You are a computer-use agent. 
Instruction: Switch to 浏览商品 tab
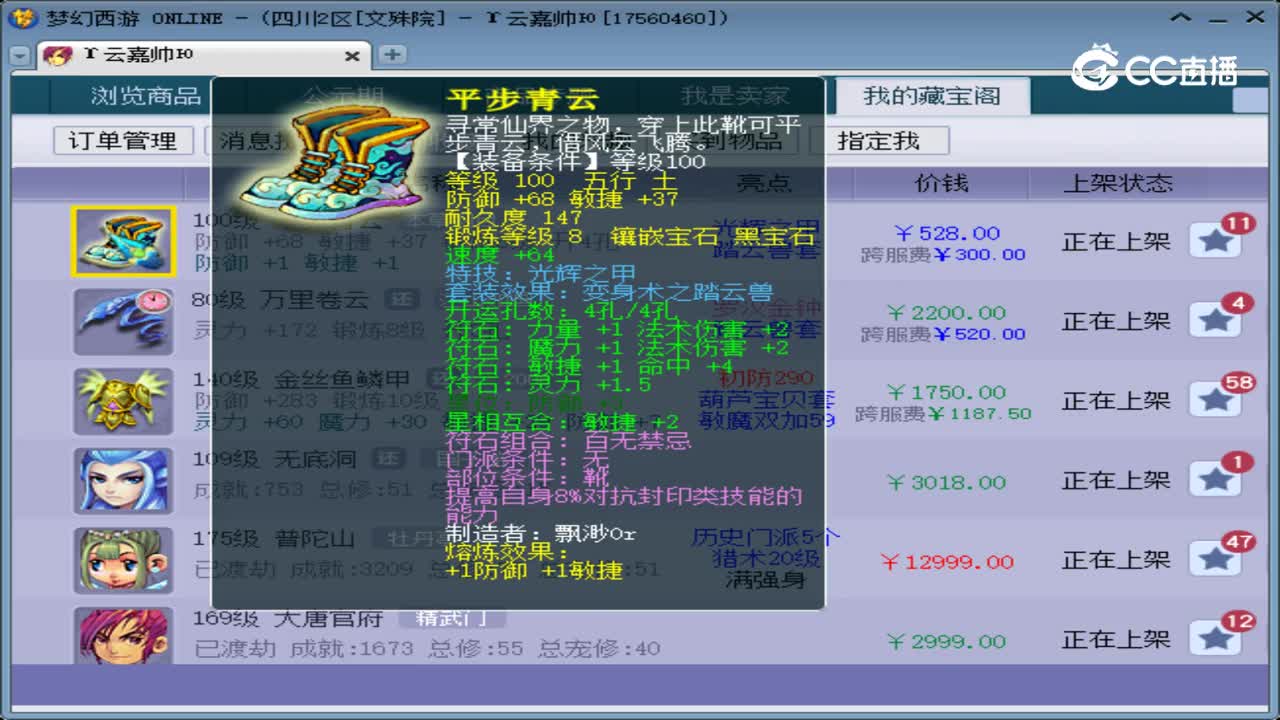(146, 96)
